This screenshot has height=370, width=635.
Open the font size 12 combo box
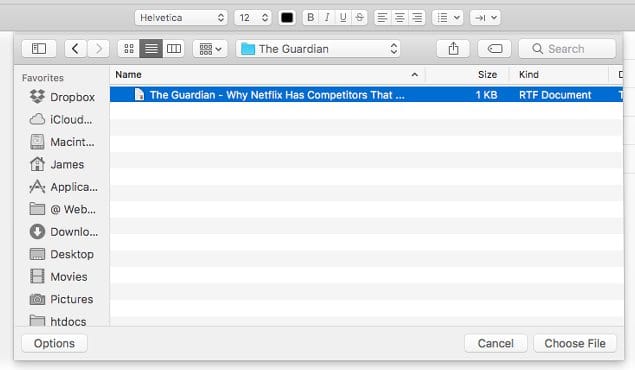pyautogui.click(x=253, y=17)
